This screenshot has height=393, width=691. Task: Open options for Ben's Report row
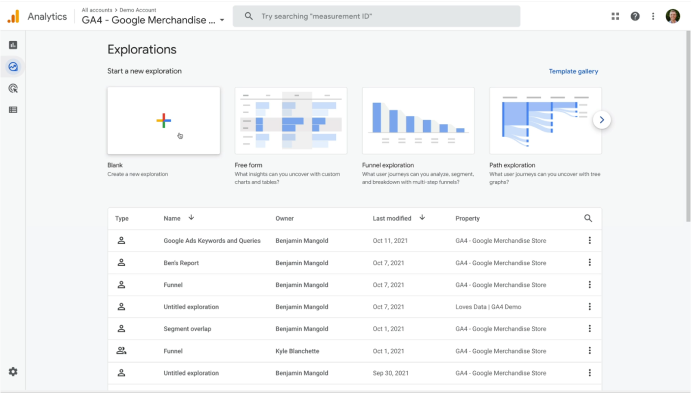(589, 262)
